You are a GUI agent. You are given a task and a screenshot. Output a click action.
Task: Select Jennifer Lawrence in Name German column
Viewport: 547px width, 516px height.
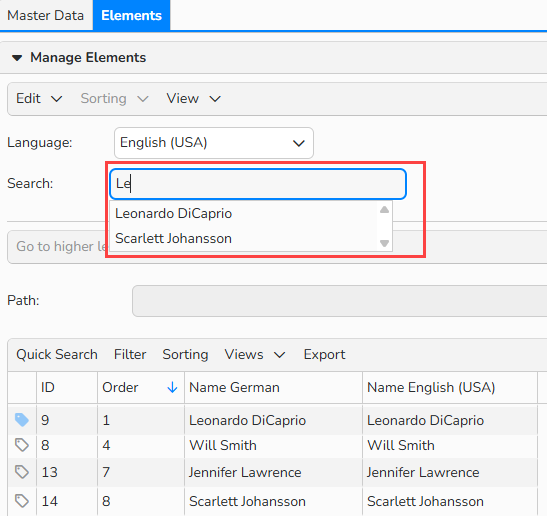(x=245, y=472)
